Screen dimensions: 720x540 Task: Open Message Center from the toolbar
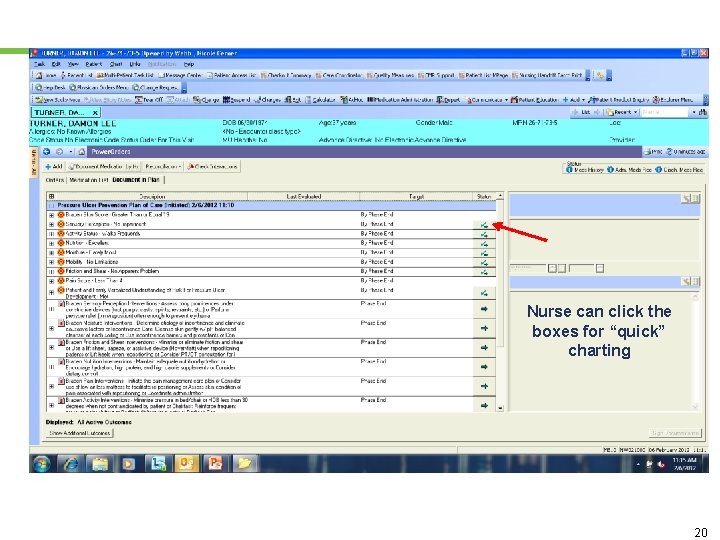[x=180, y=75]
